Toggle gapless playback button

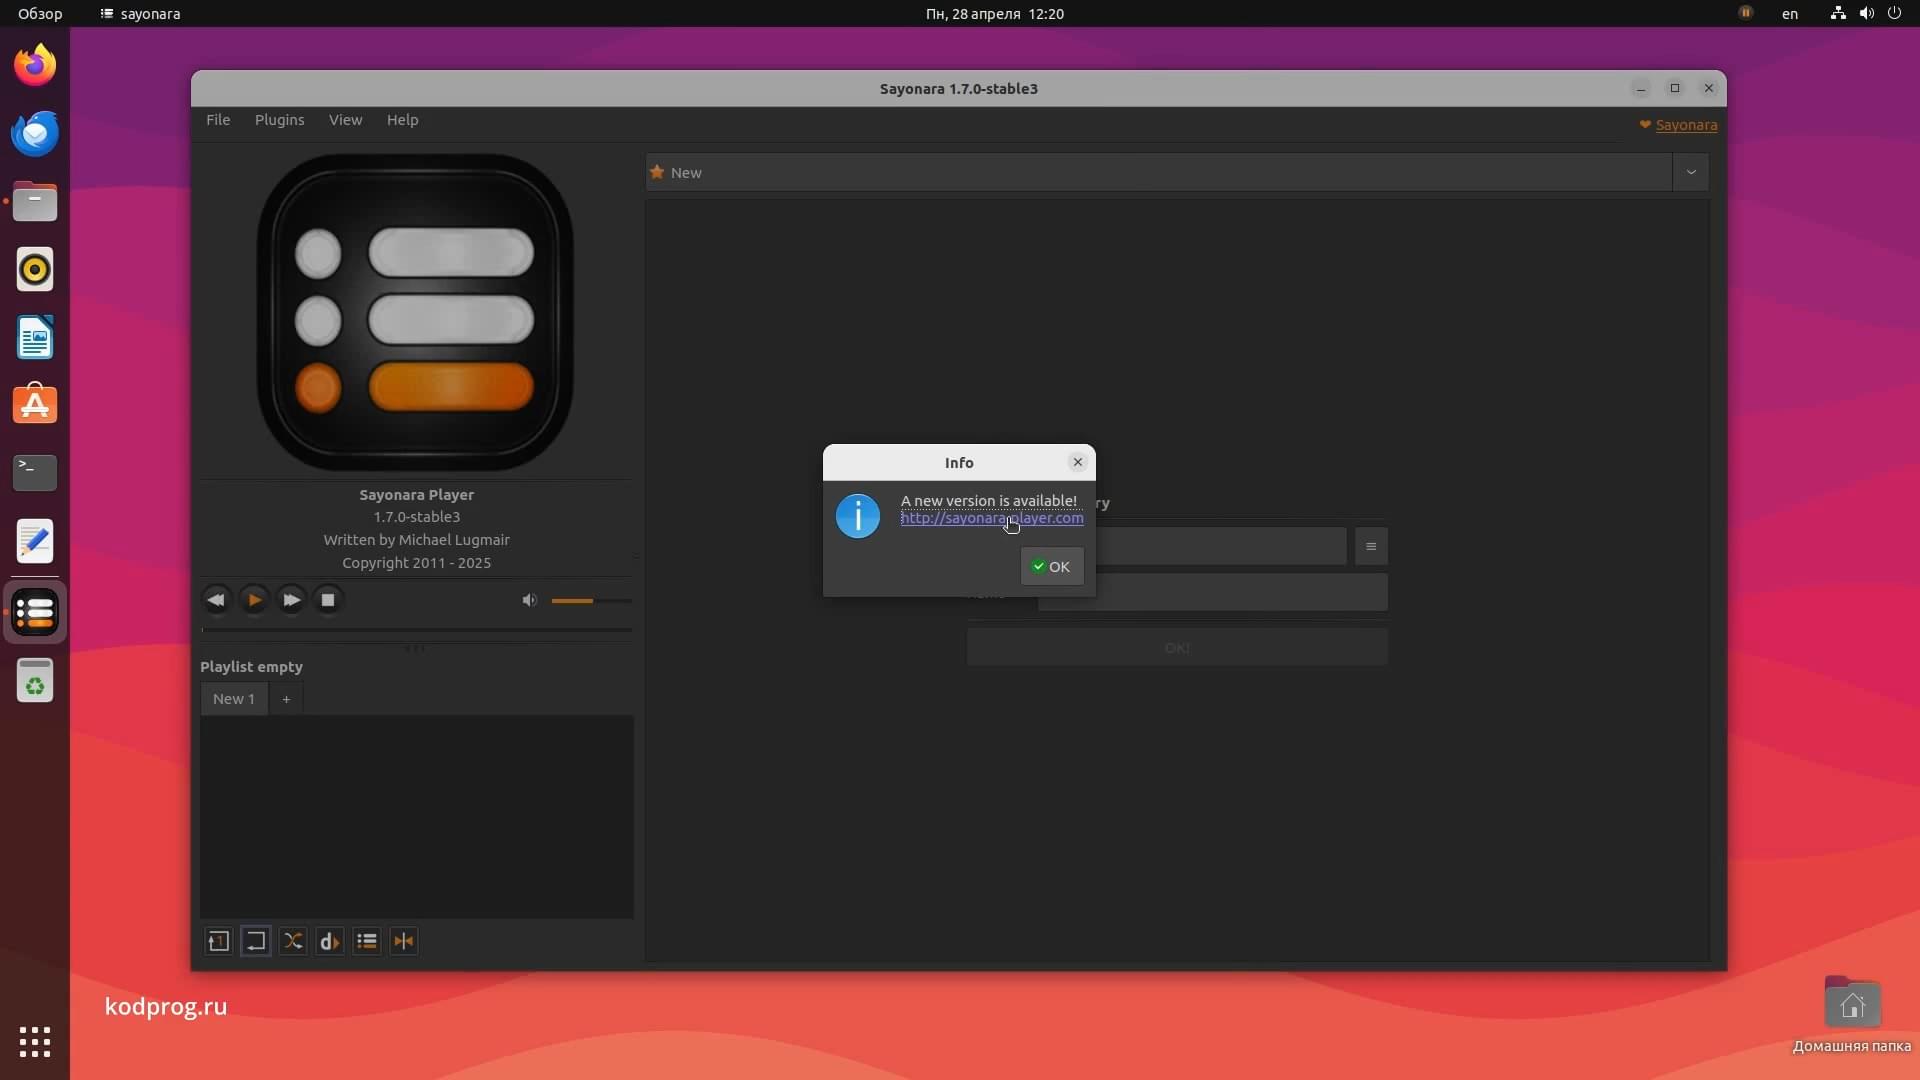coord(404,941)
